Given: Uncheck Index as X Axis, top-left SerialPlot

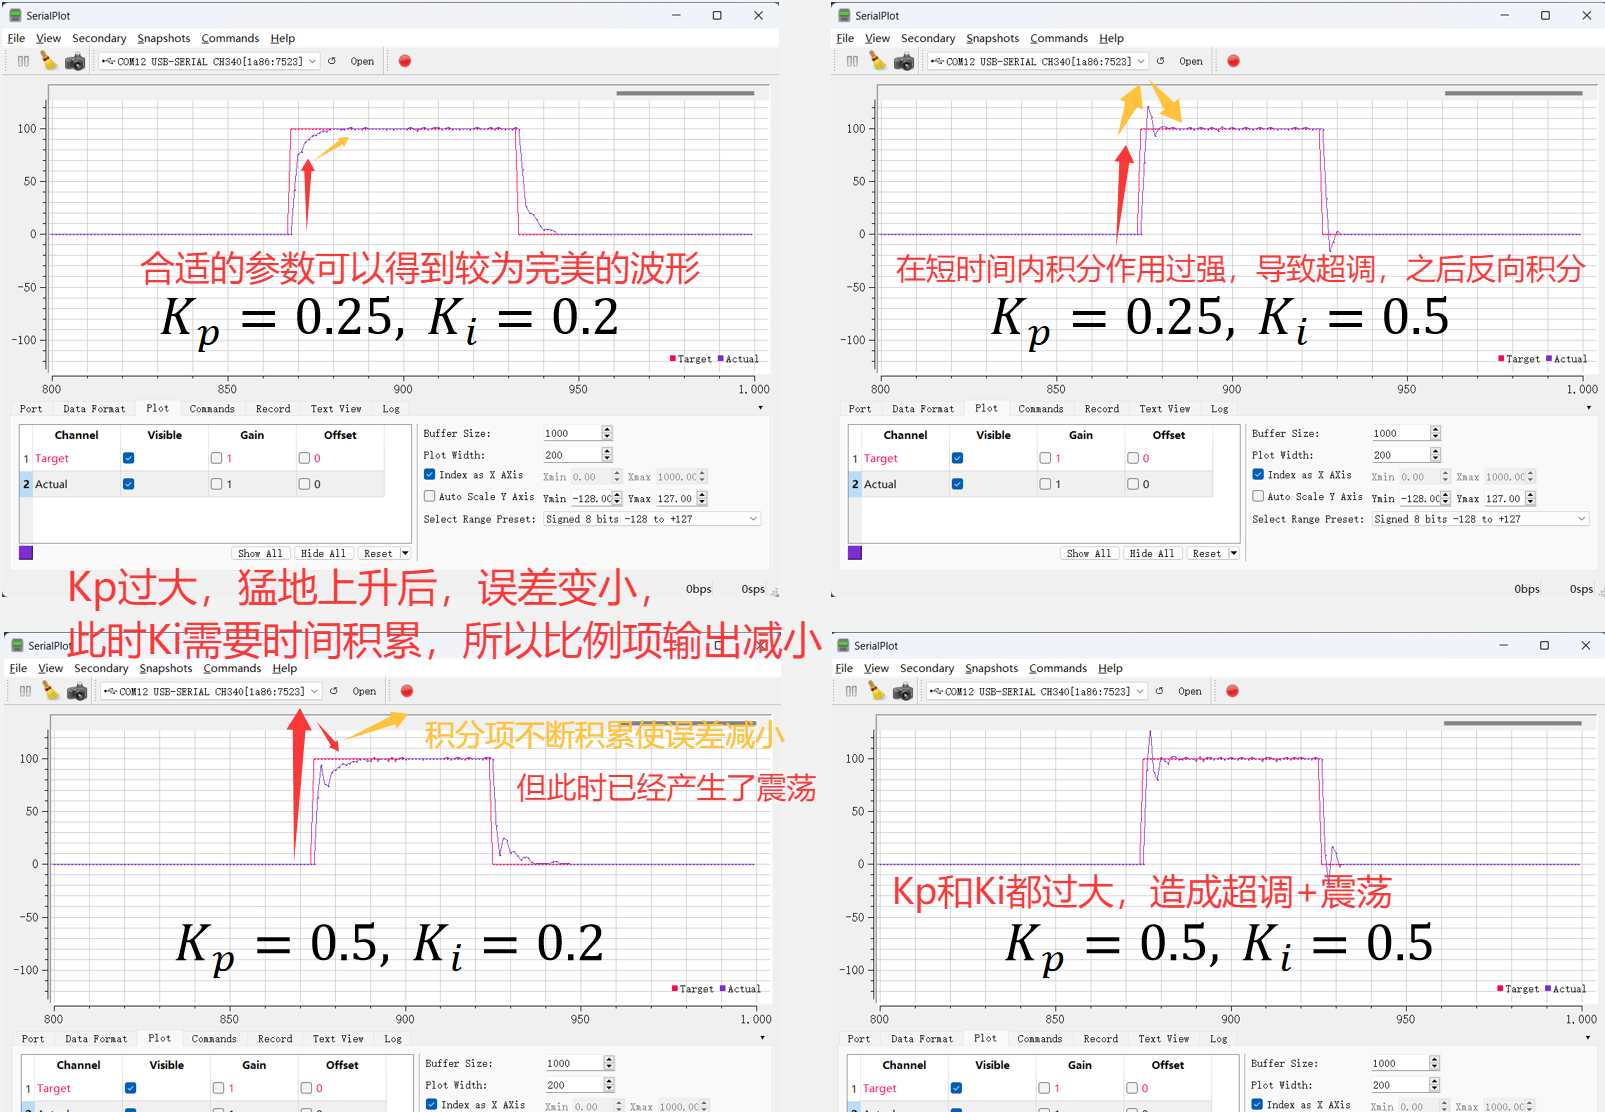Looking at the screenshot, I should point(430,475).
